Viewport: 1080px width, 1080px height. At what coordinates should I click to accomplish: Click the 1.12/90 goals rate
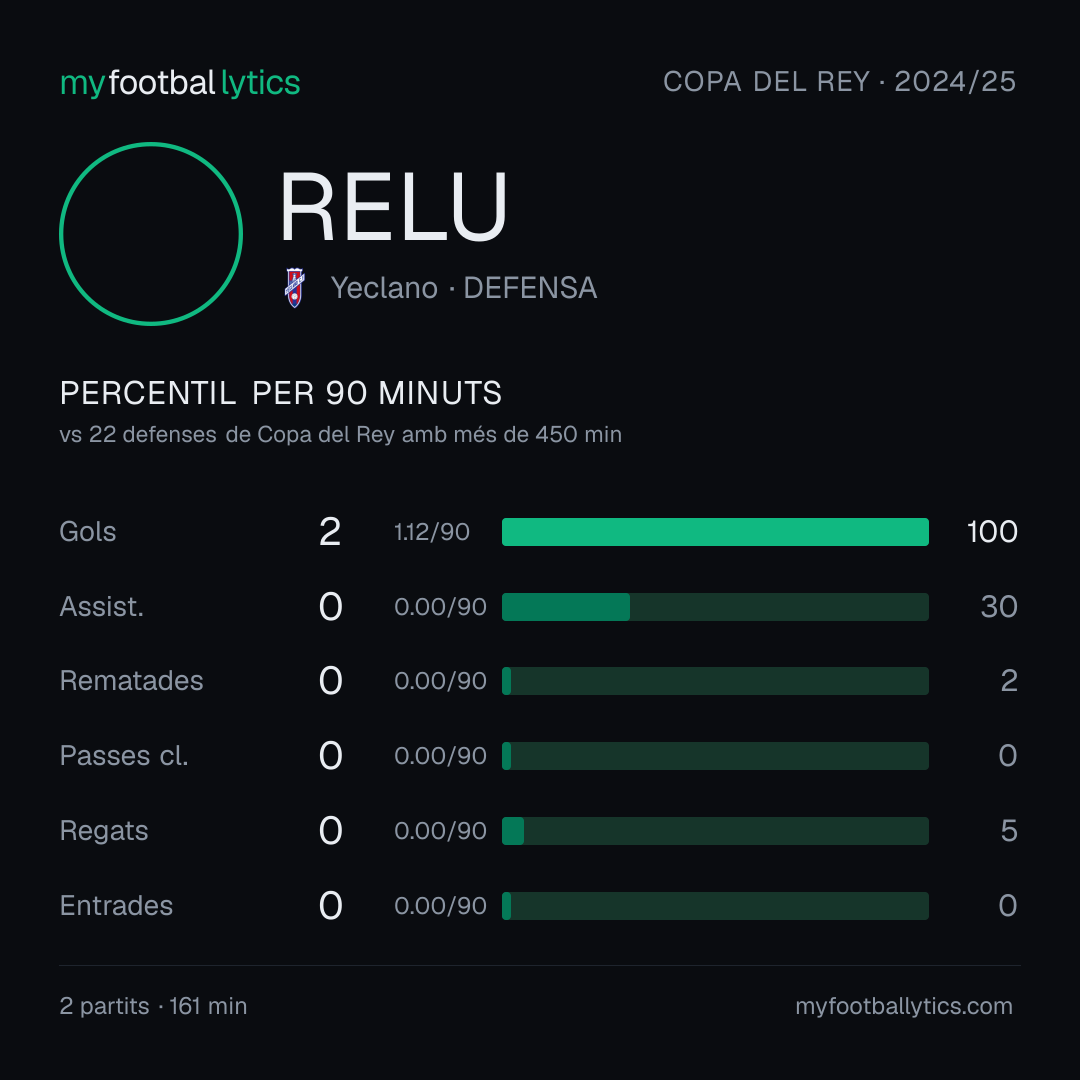coord(432,532)
